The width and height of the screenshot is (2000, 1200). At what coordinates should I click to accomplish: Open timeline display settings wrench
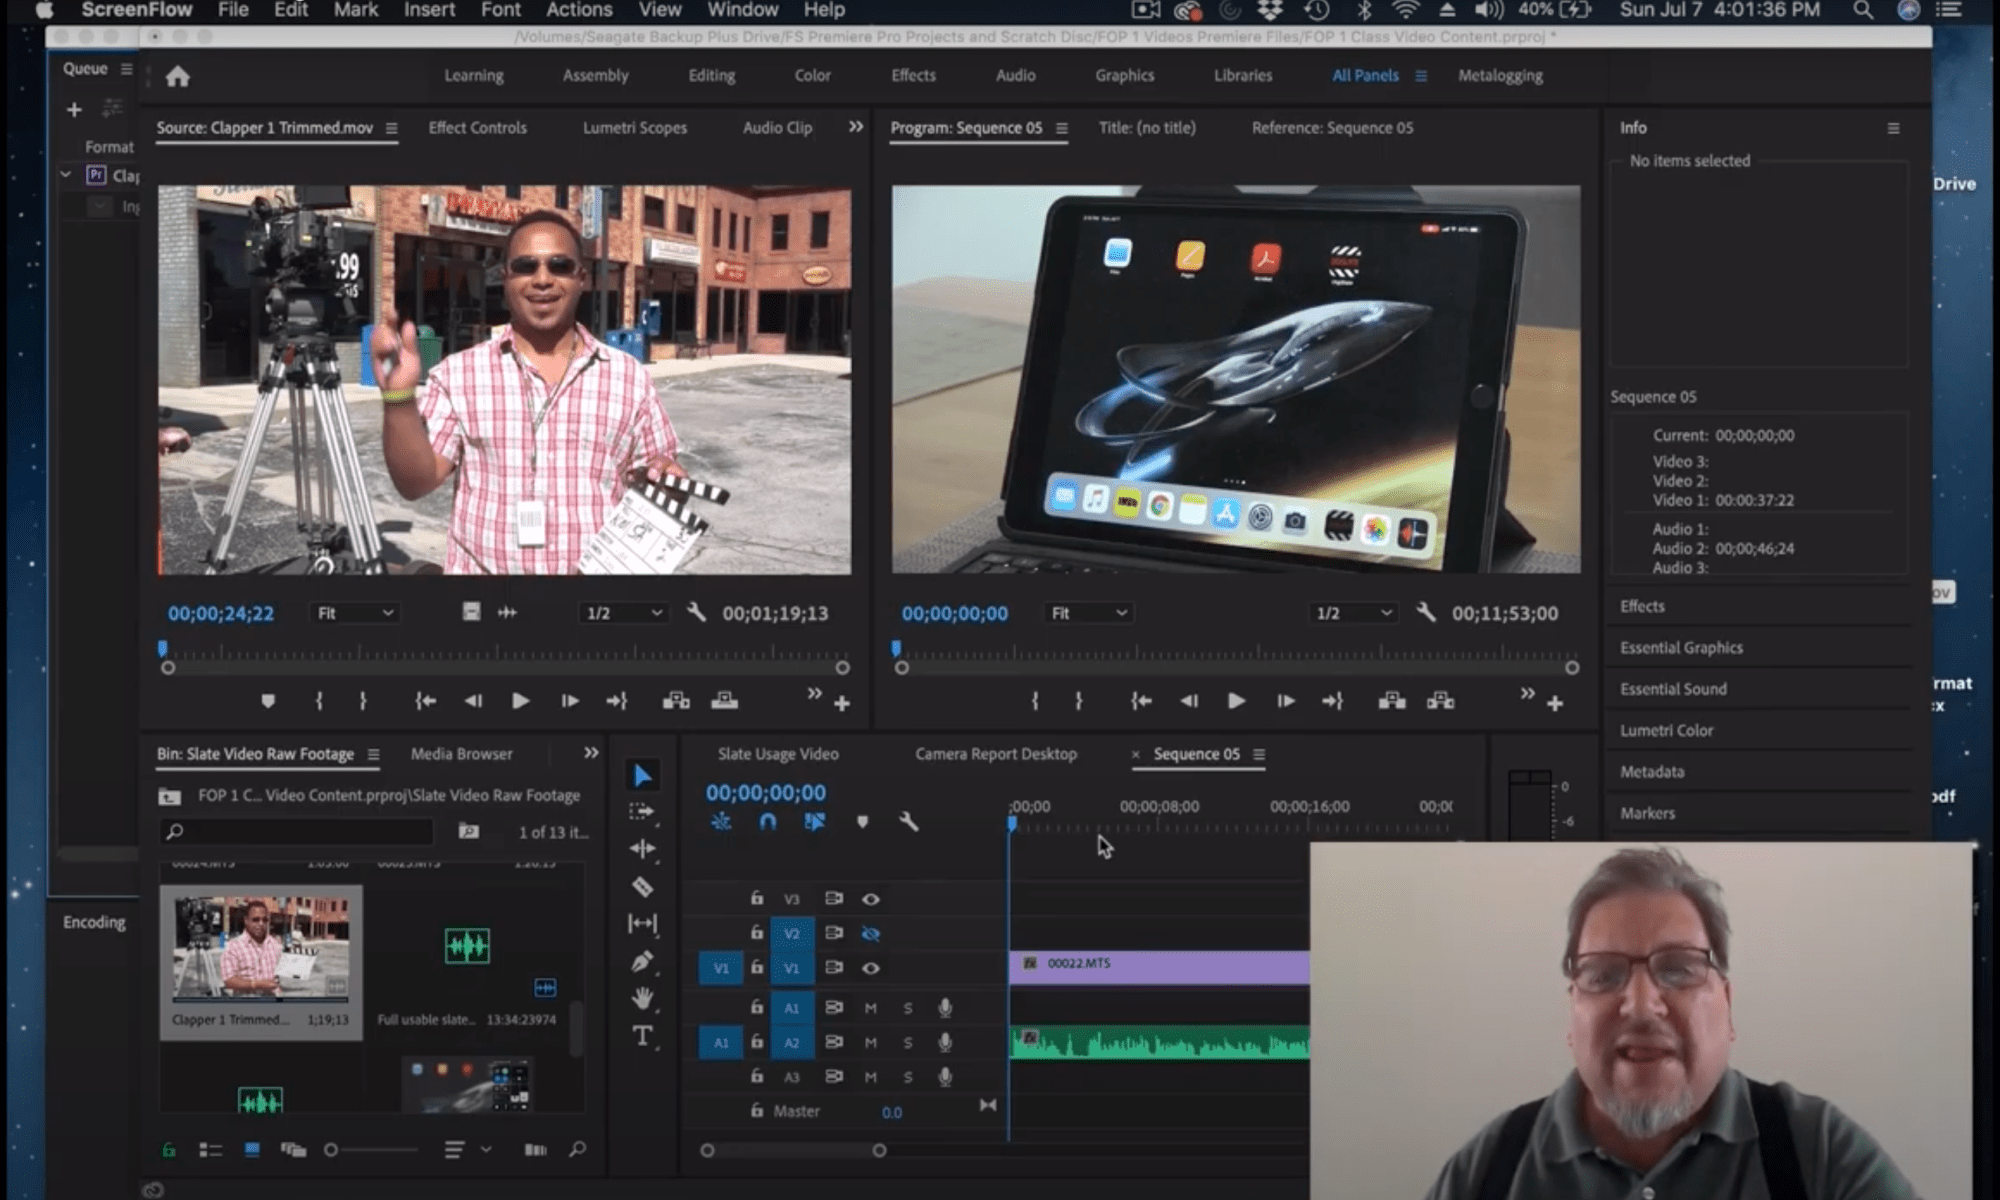[908, 822]
